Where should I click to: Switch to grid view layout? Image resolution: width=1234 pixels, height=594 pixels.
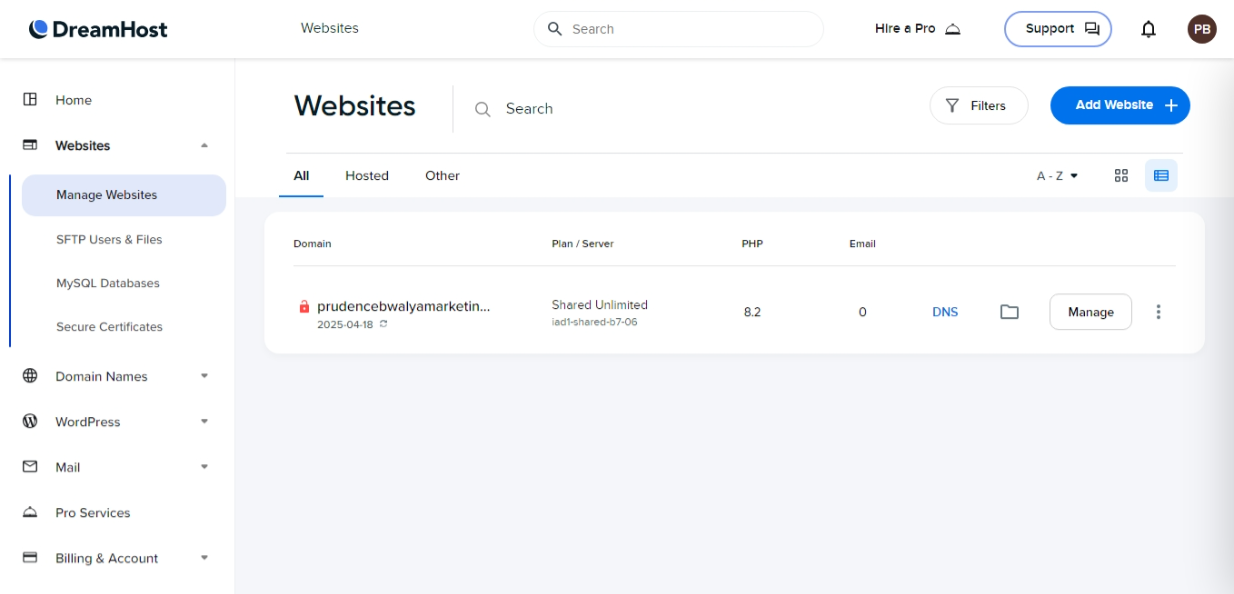[x=1121, y=175]
